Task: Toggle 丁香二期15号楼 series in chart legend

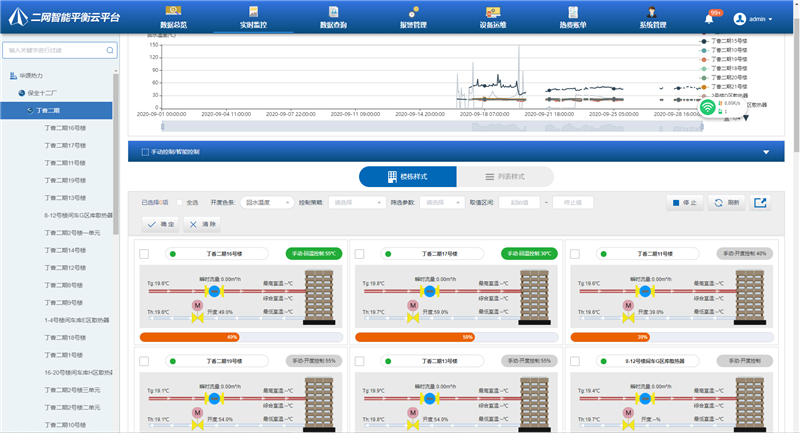Action: click(723, 41)
